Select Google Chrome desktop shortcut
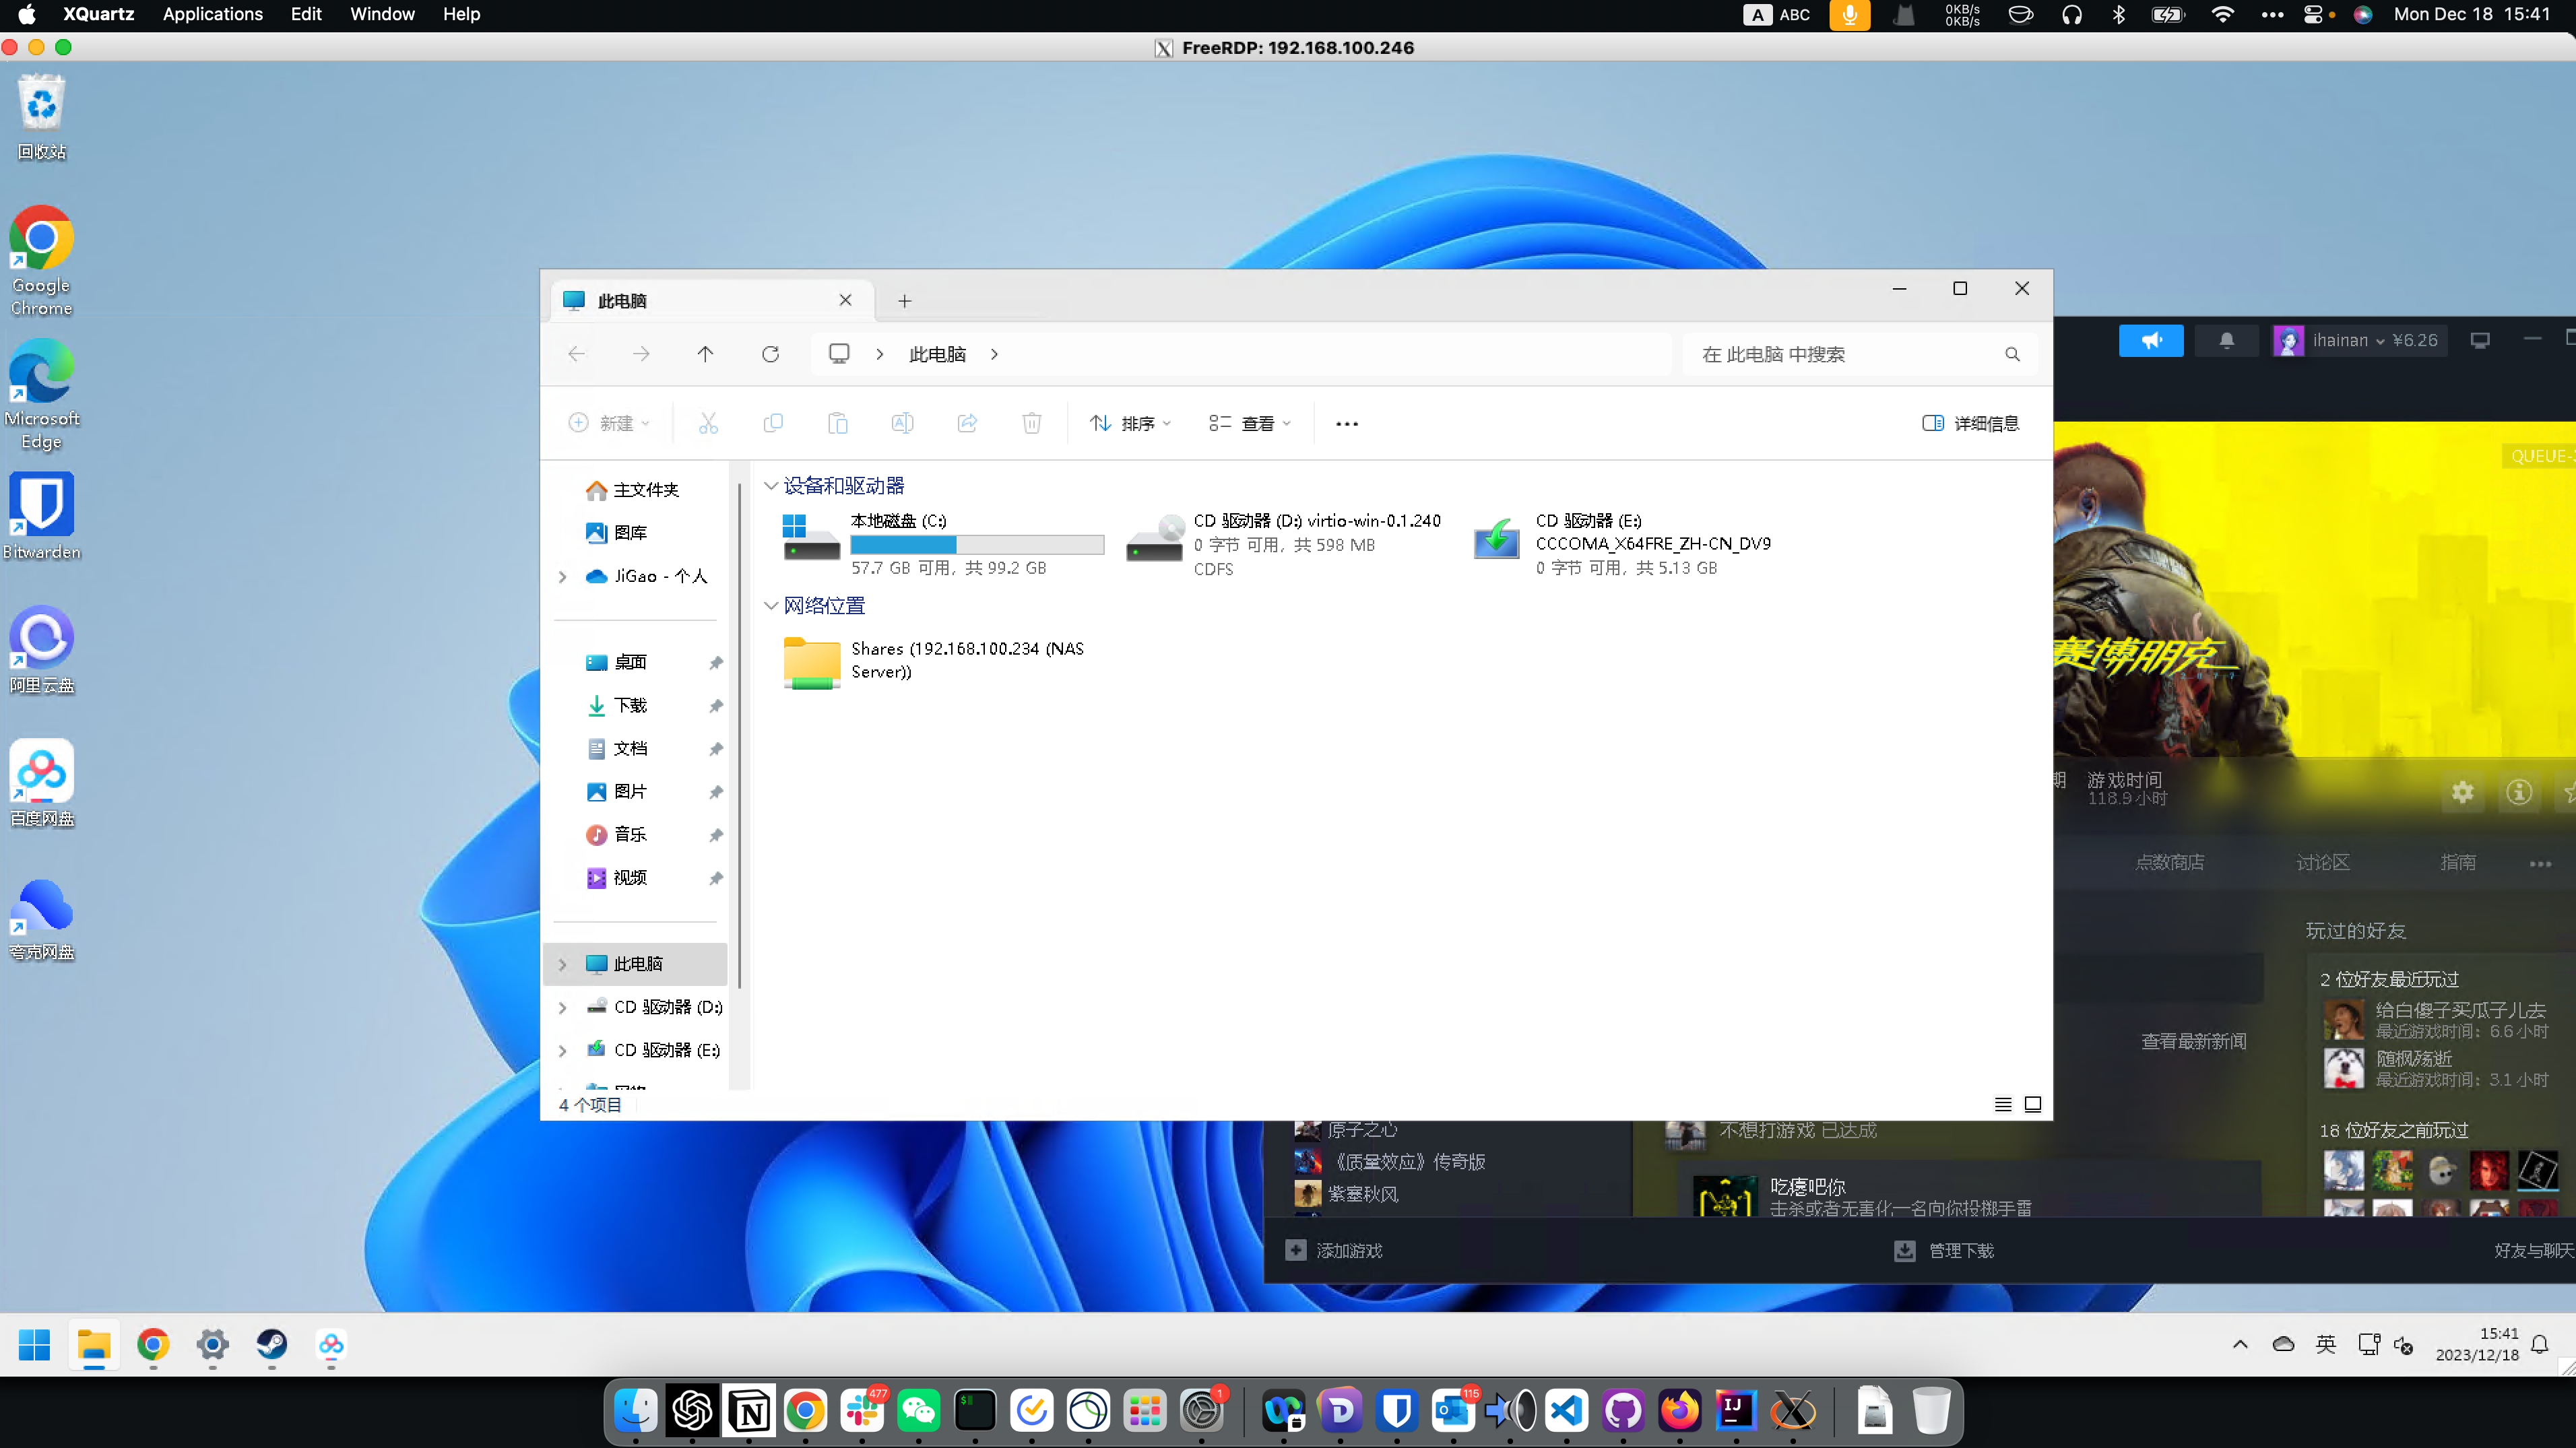2576x1448 pixels. 42,261
